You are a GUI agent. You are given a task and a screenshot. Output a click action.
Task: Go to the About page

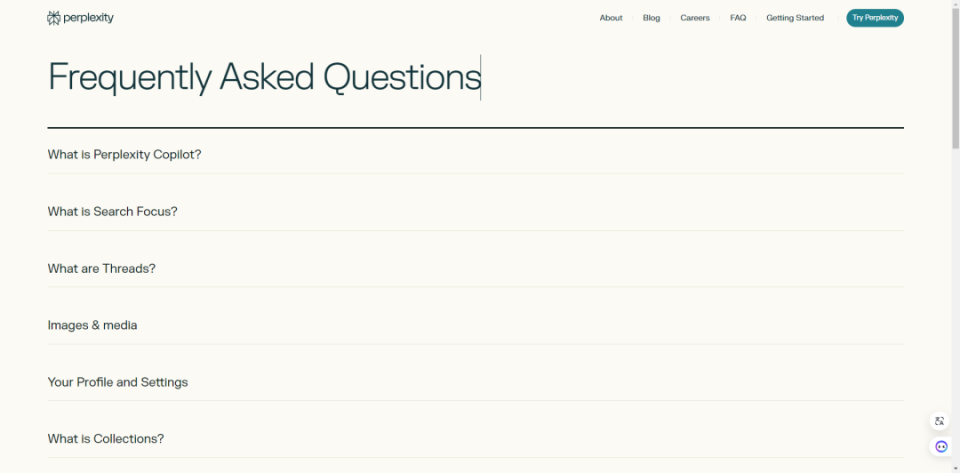[611, 18]
